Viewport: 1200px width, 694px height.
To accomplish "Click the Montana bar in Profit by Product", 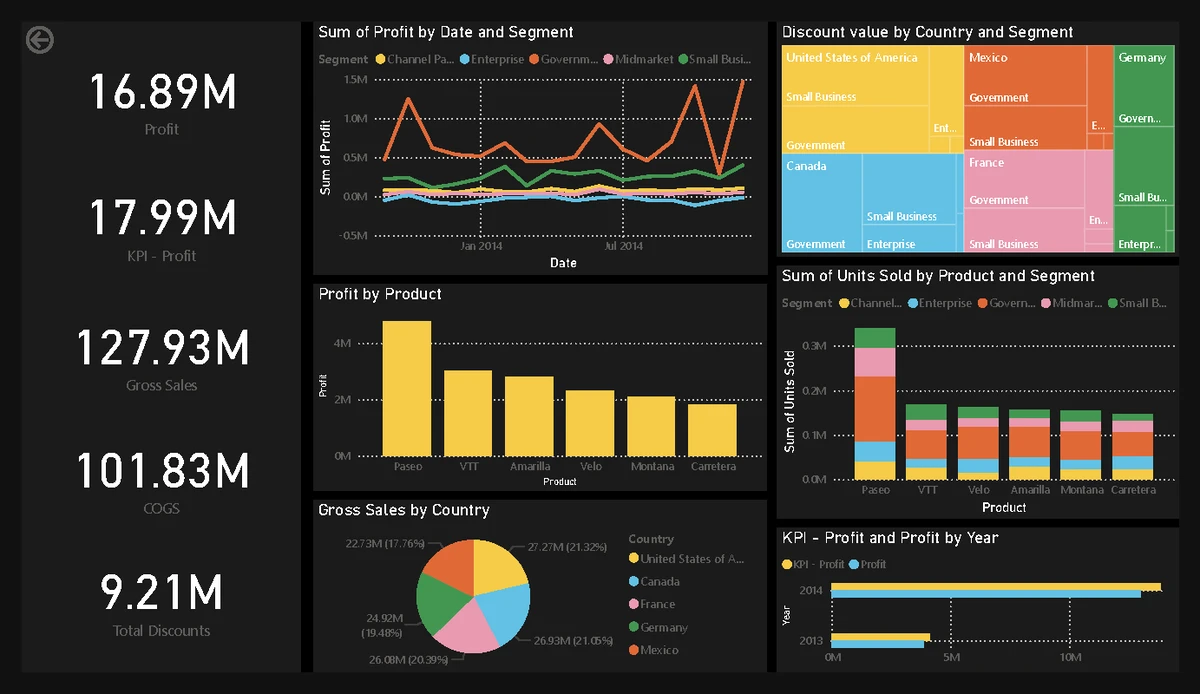I will pos(651,426).
